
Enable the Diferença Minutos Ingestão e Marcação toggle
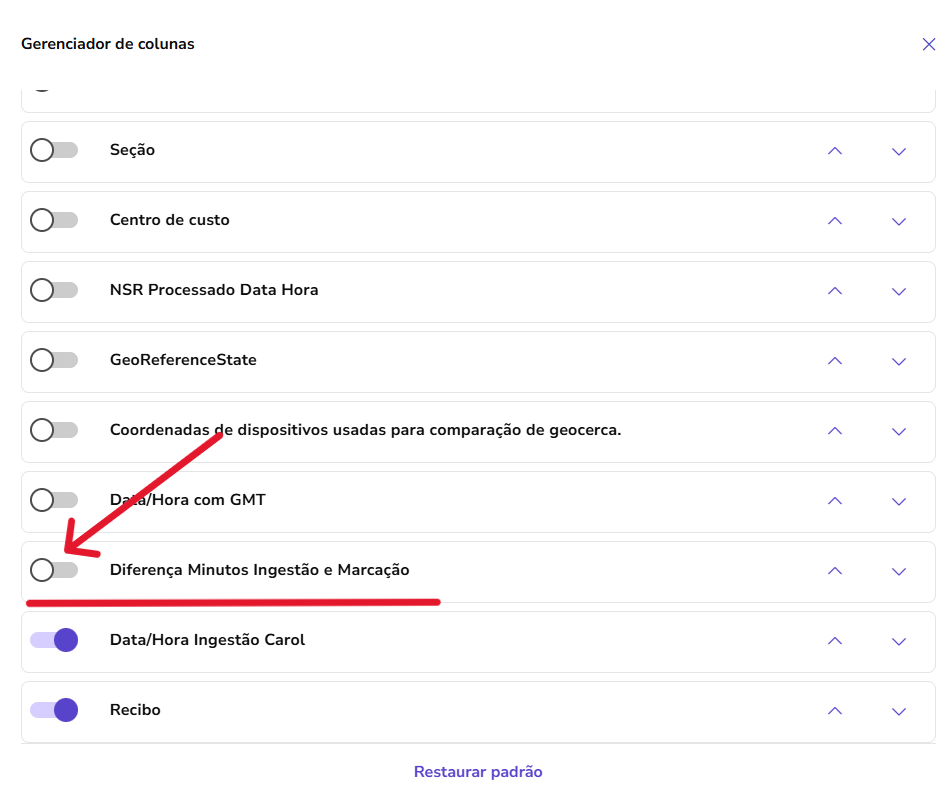pos(54,570)
